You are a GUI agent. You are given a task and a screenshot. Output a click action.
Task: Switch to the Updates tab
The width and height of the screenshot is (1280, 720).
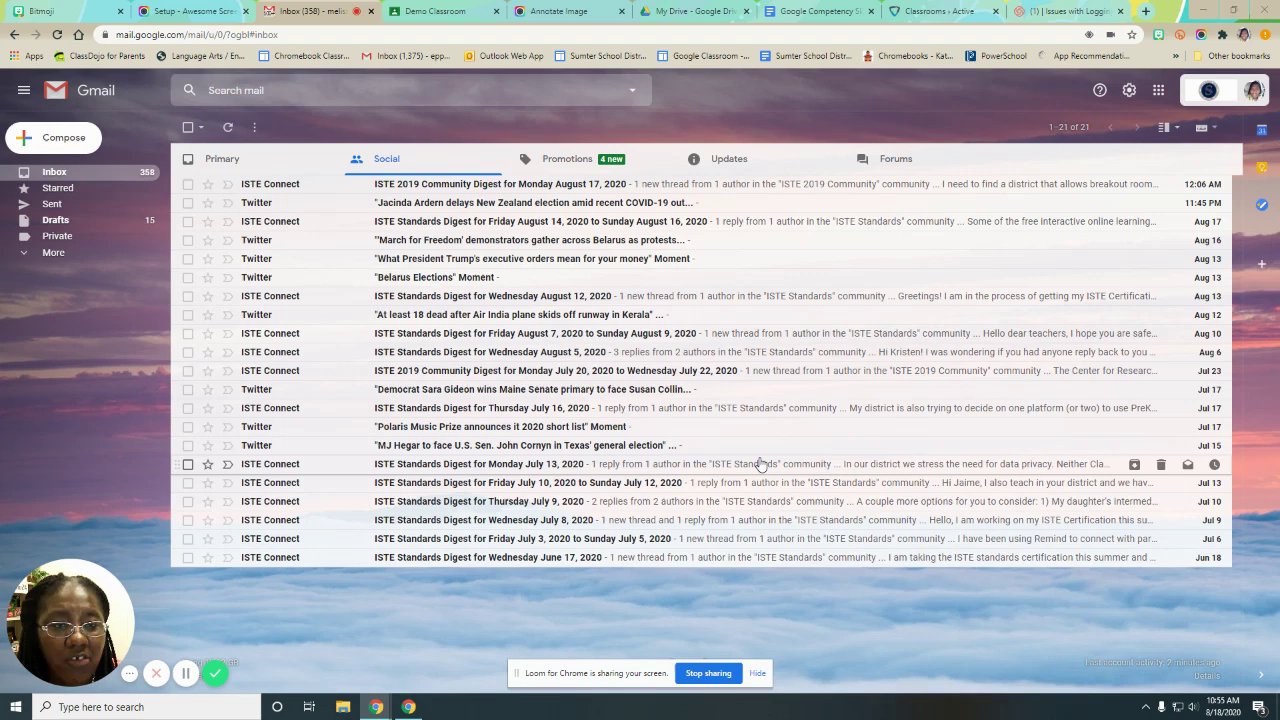(729, 159)
